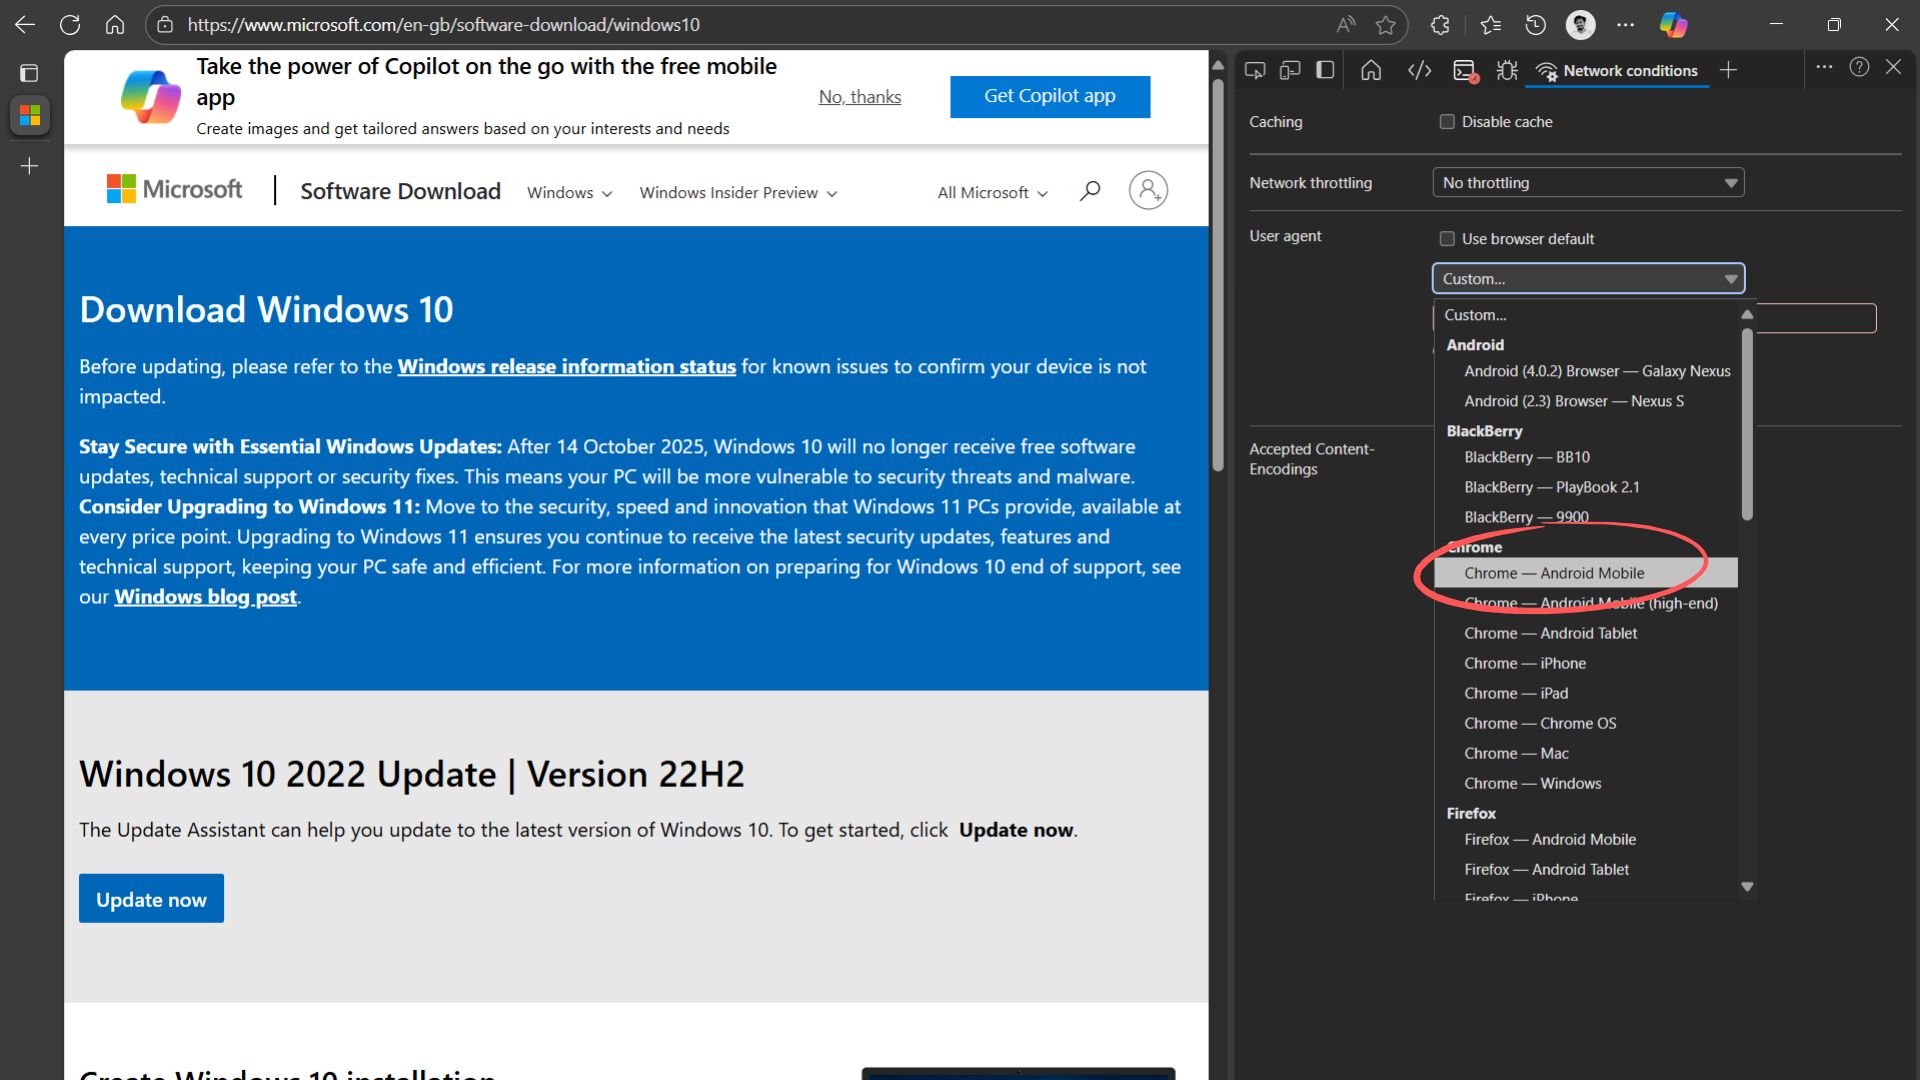Open DevTools customize menu ellipsis
Image resolution: width=1920 pixels, height=1080 pixels.
pyautogui.click(x=1824, y=67)
